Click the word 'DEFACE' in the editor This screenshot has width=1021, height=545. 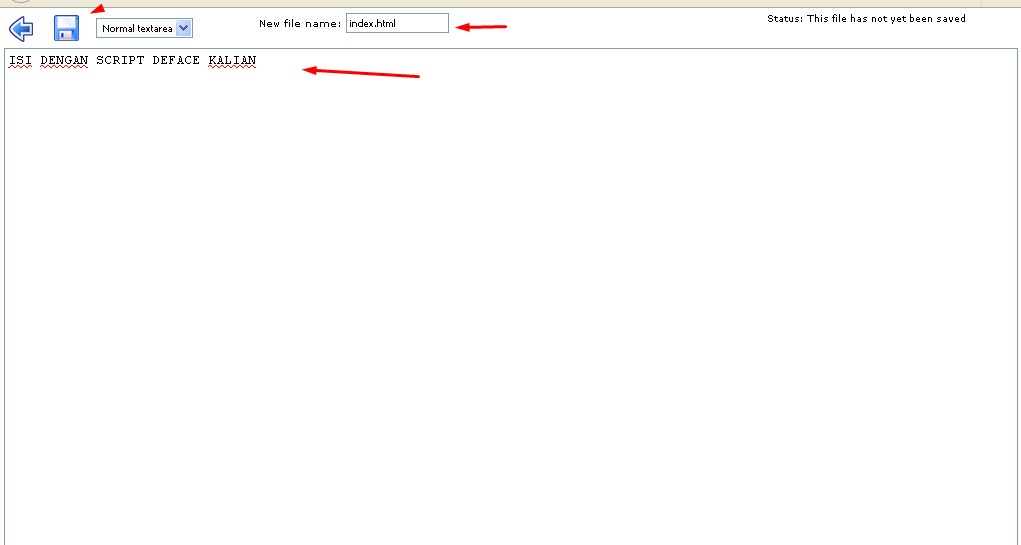[x=176, y=61]
